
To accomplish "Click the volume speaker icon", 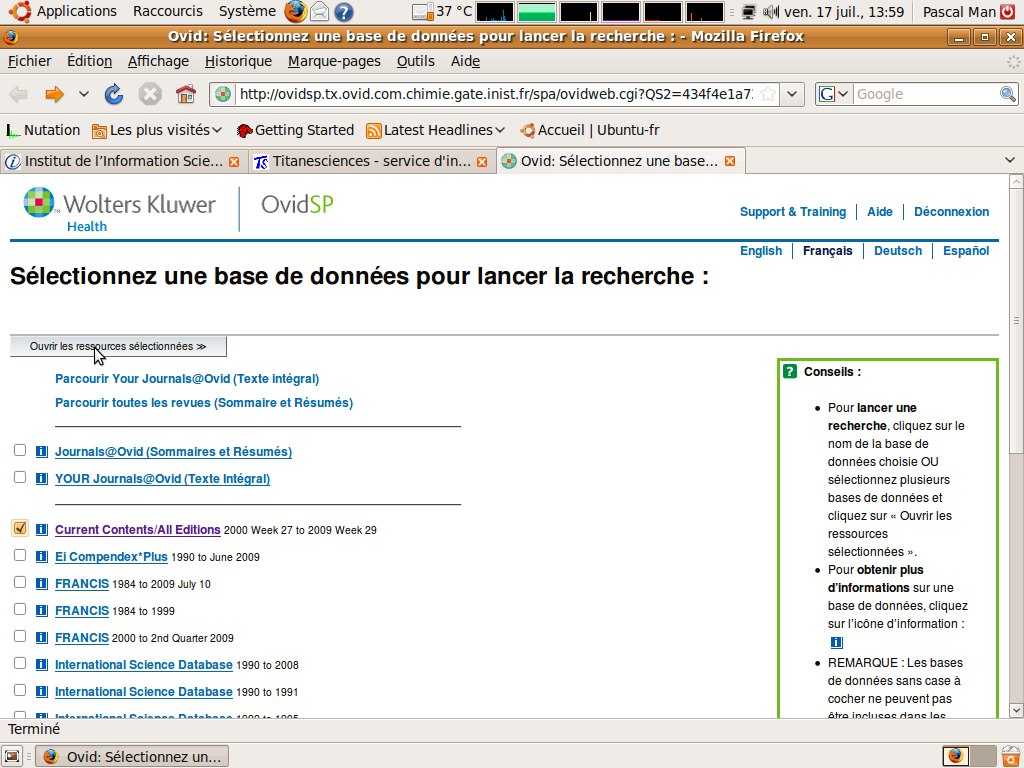I will [x=771, y=11].
